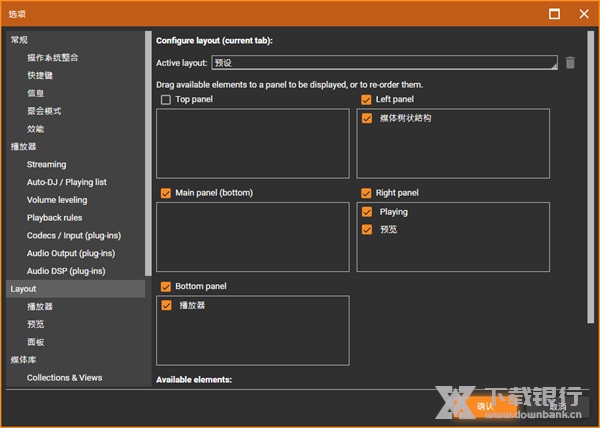Toggle 媒体树状结构 element checkbox
The width and height of the screenshot is (600, 428).
pyautogui.click(x=367, y=118)
